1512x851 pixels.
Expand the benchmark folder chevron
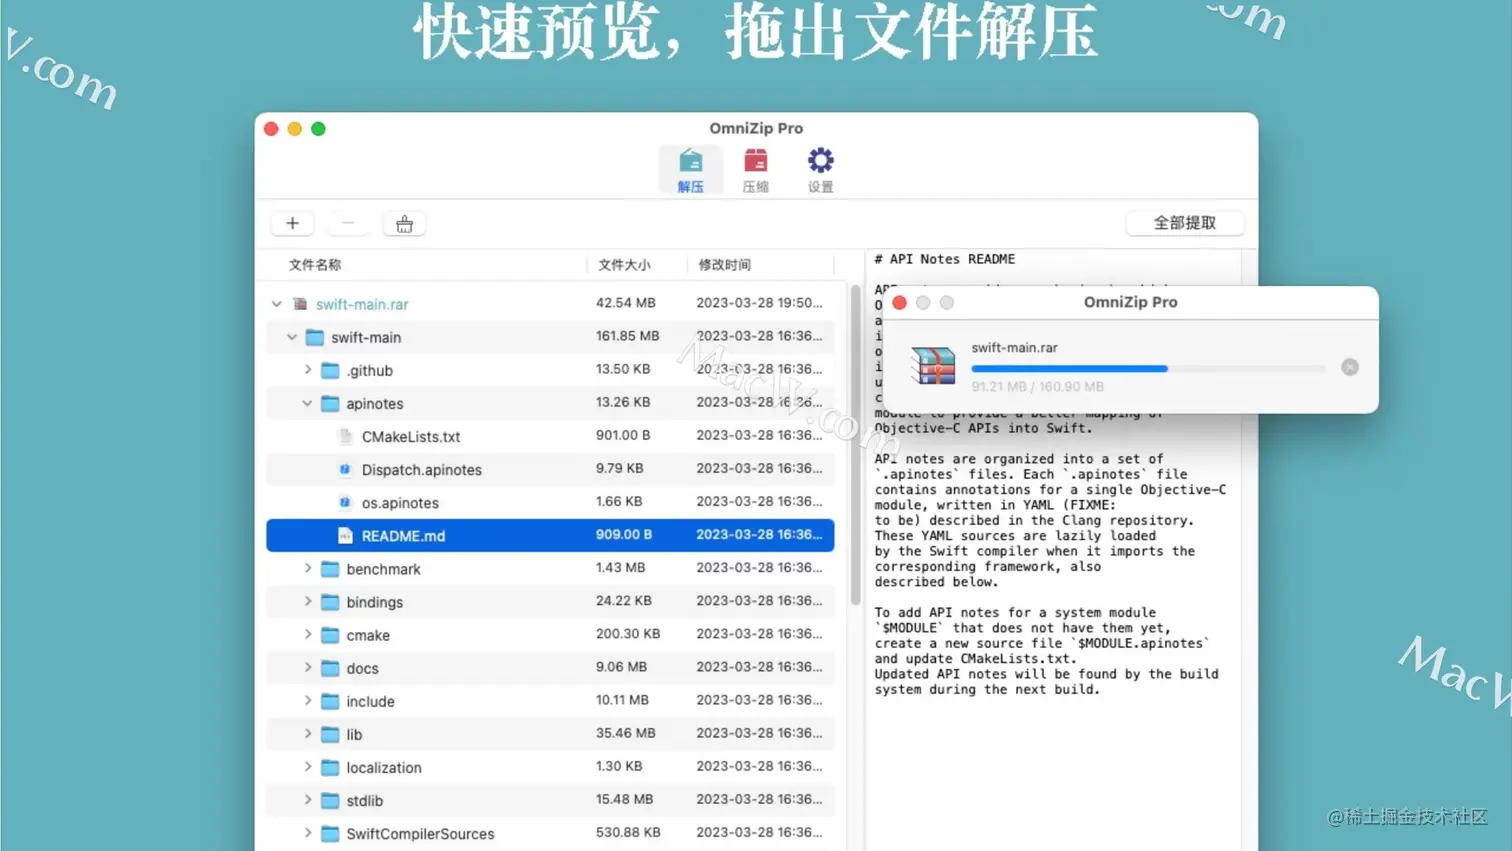tap(307, 568)
